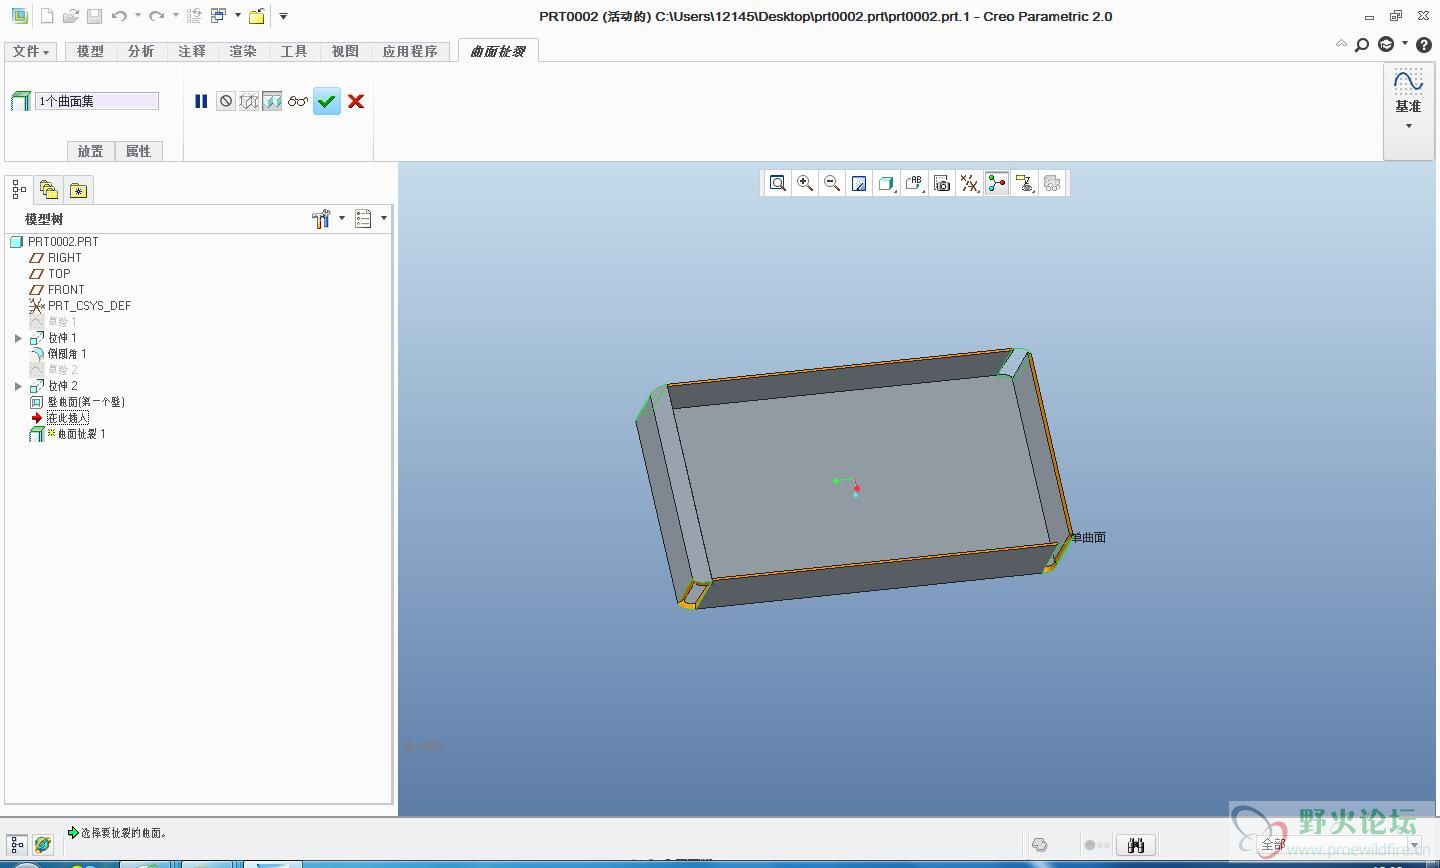
Task: Switch to the 分析 ribbon tab
Action: pos(141,51)
